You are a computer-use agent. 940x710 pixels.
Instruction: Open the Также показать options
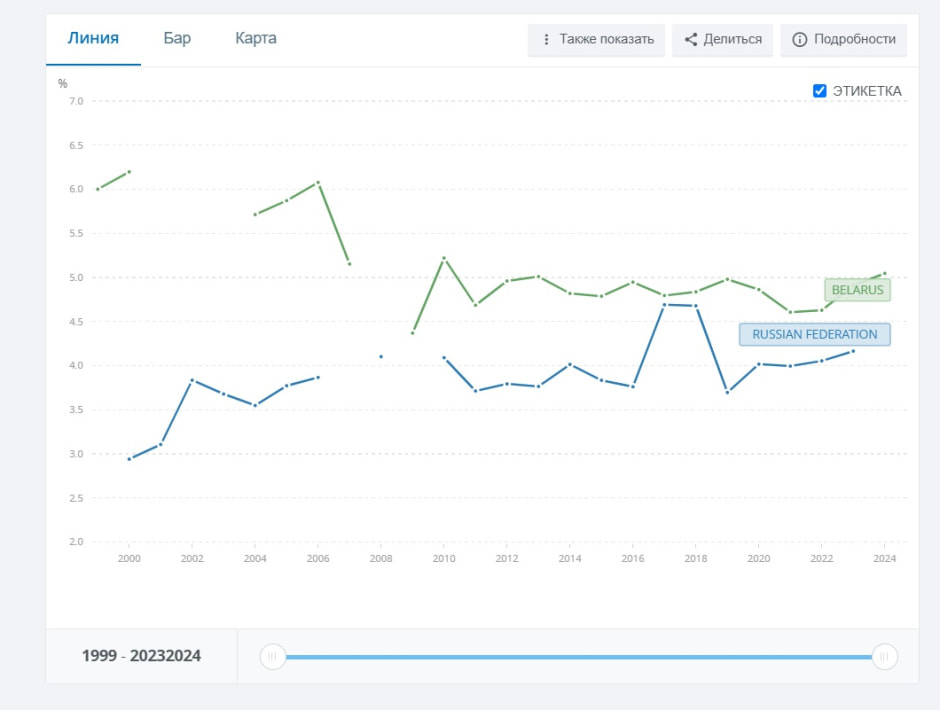pos(596,40)
